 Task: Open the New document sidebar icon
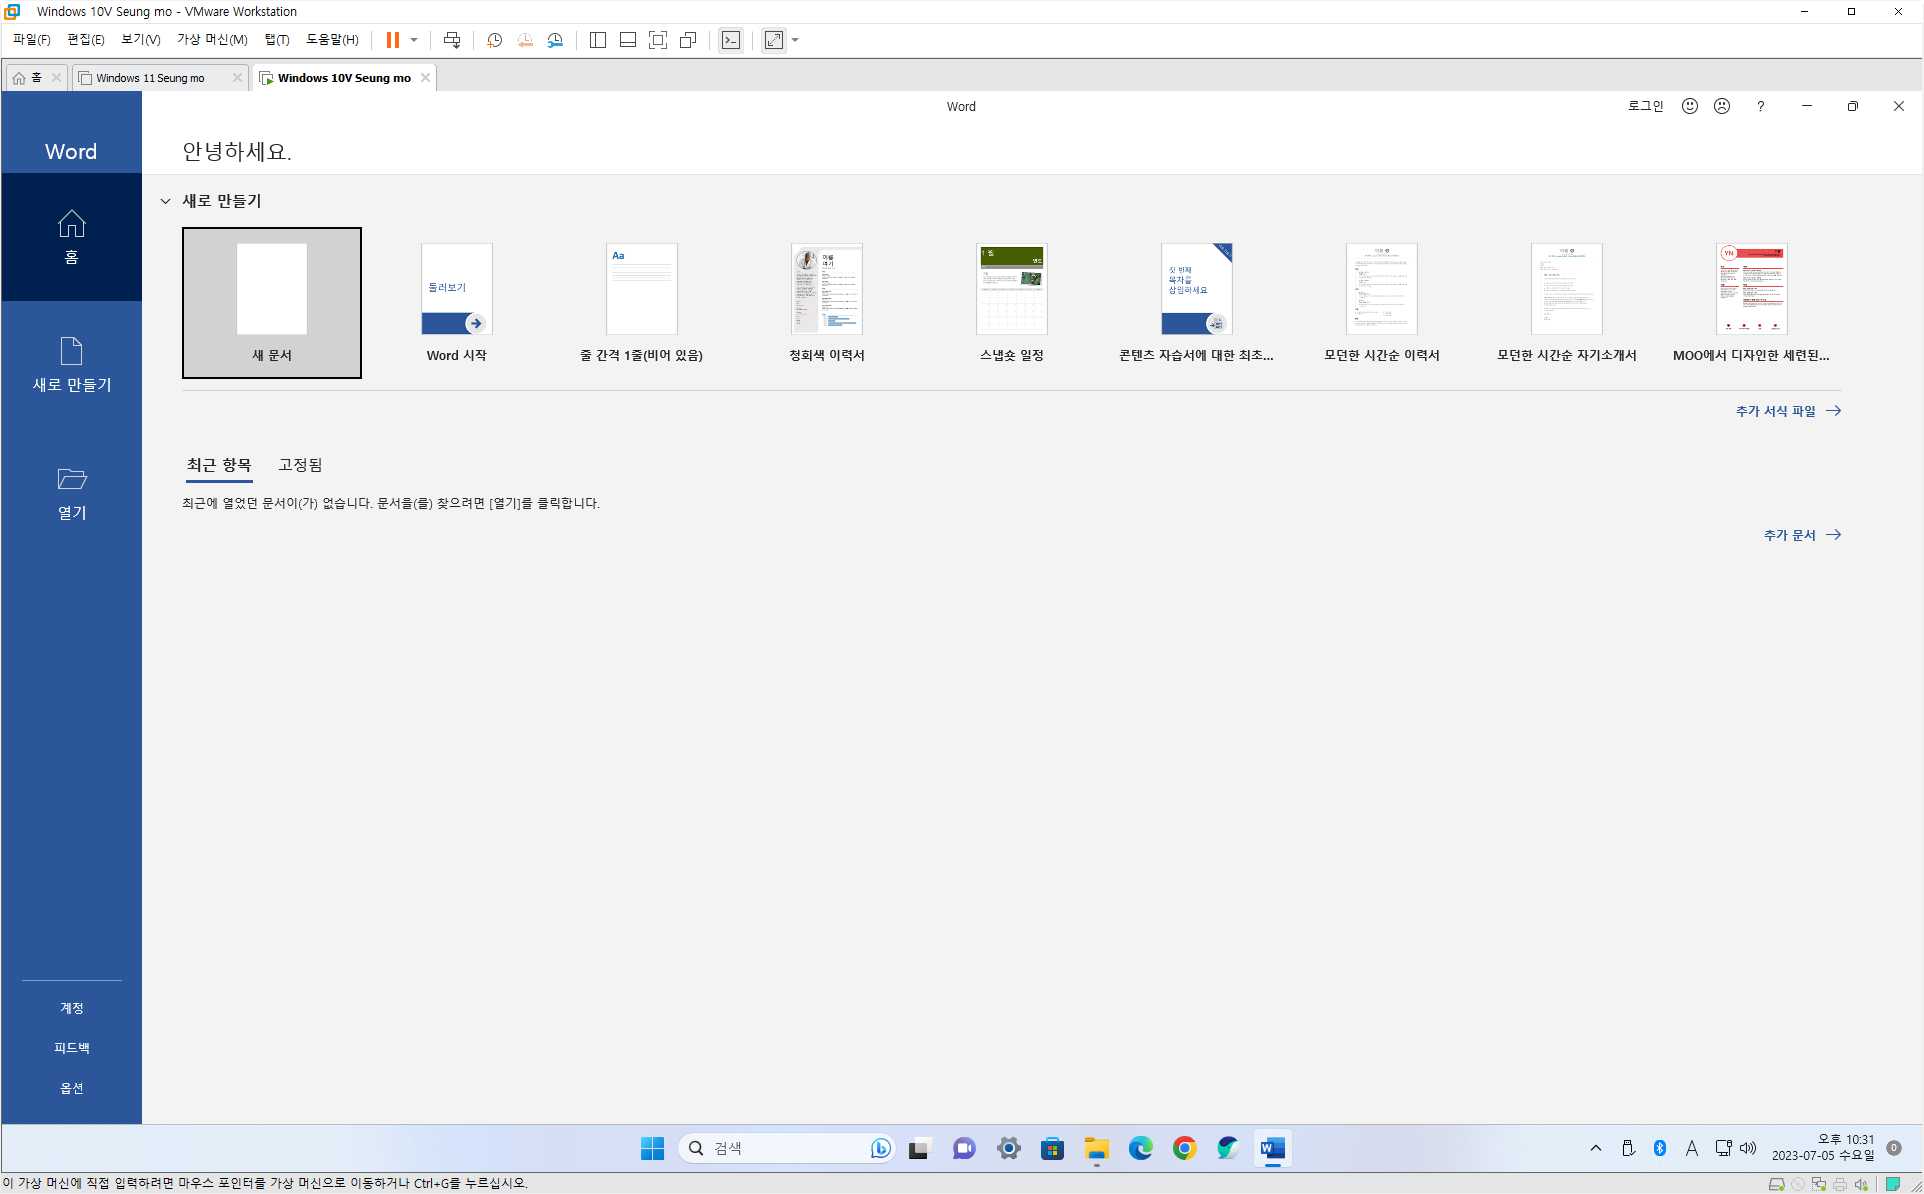click(x=71, y=352)
